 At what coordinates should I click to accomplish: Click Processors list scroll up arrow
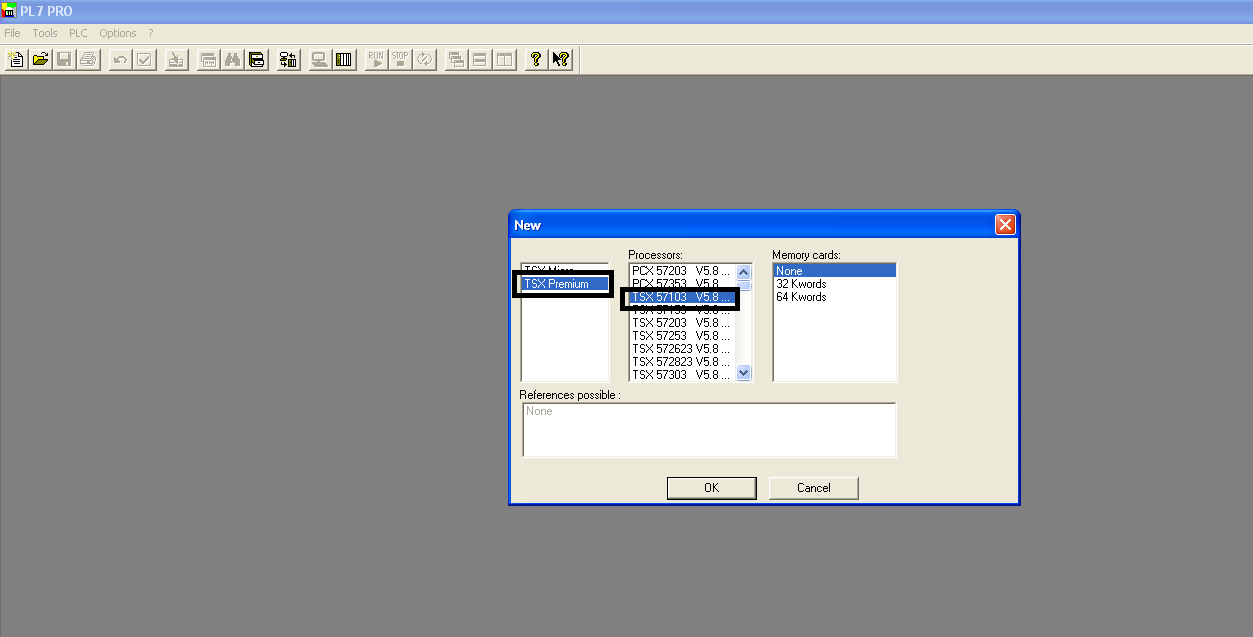(x=743, y=272)
